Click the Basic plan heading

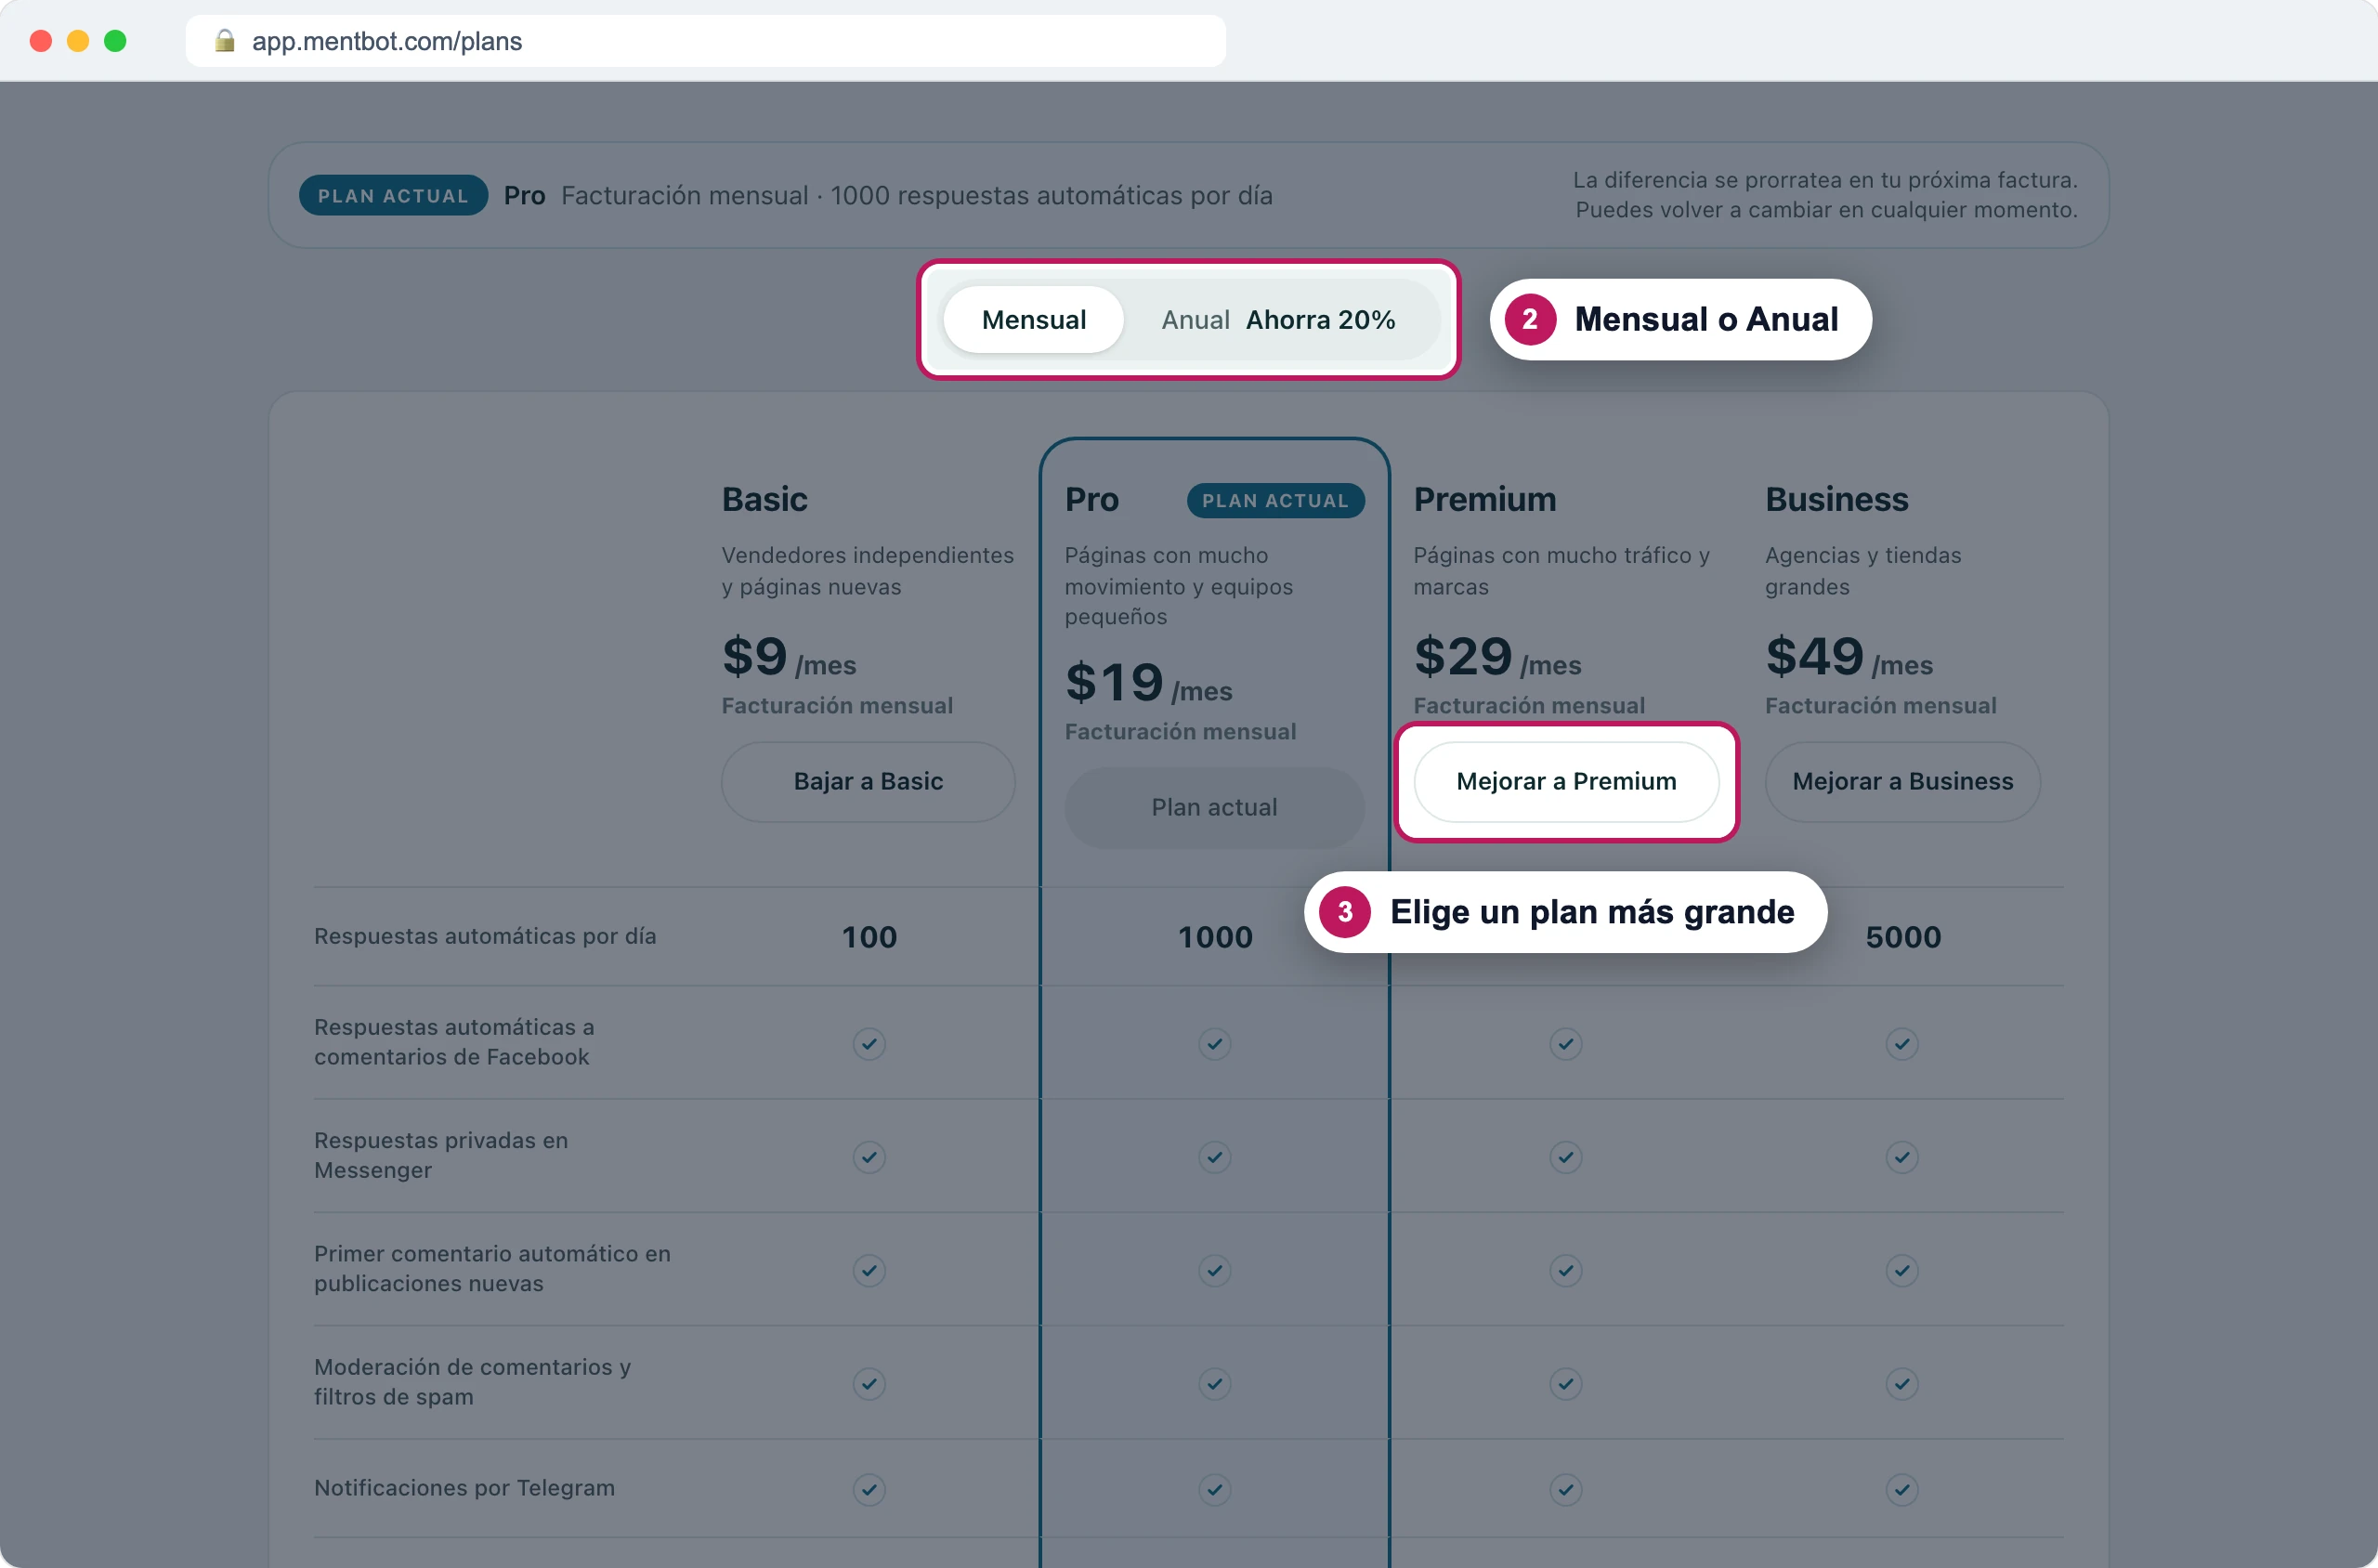tap(764, 499)
